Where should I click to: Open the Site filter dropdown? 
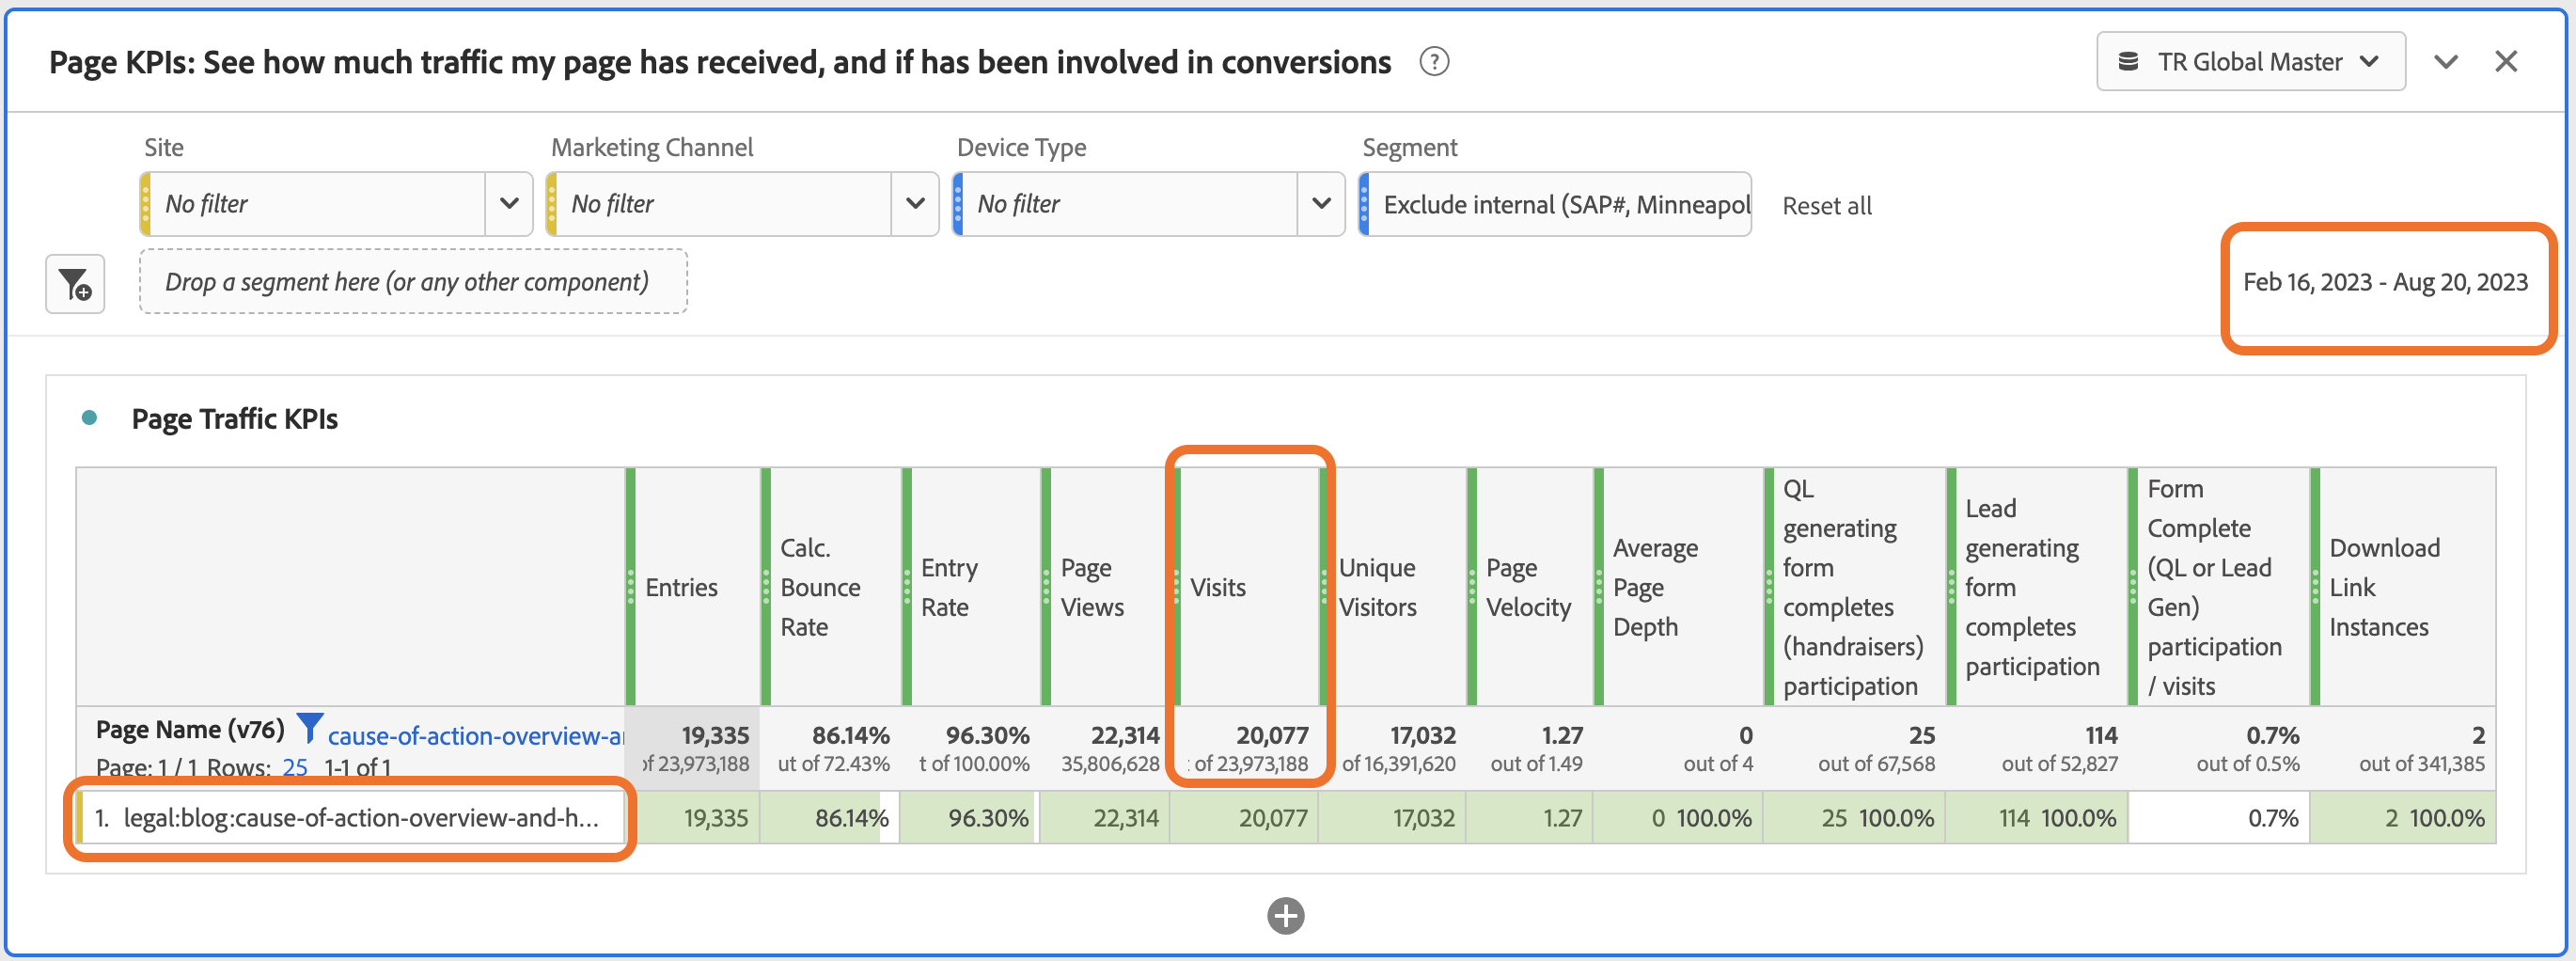[x=508, y=204]
